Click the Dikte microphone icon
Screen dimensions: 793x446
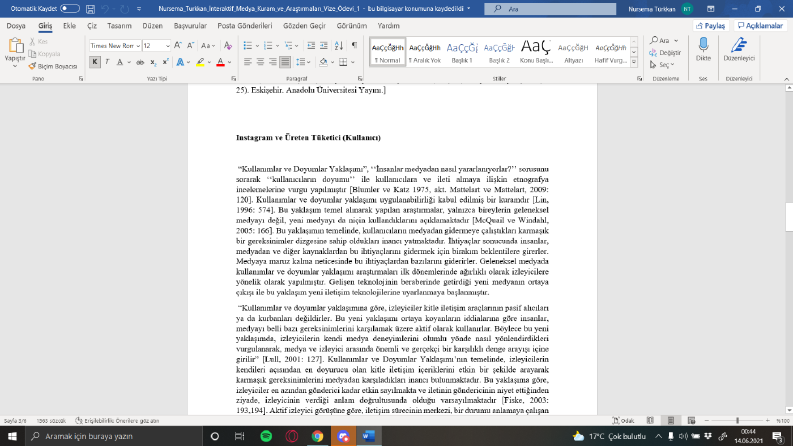pyautogui.click(x=703, y=46)
